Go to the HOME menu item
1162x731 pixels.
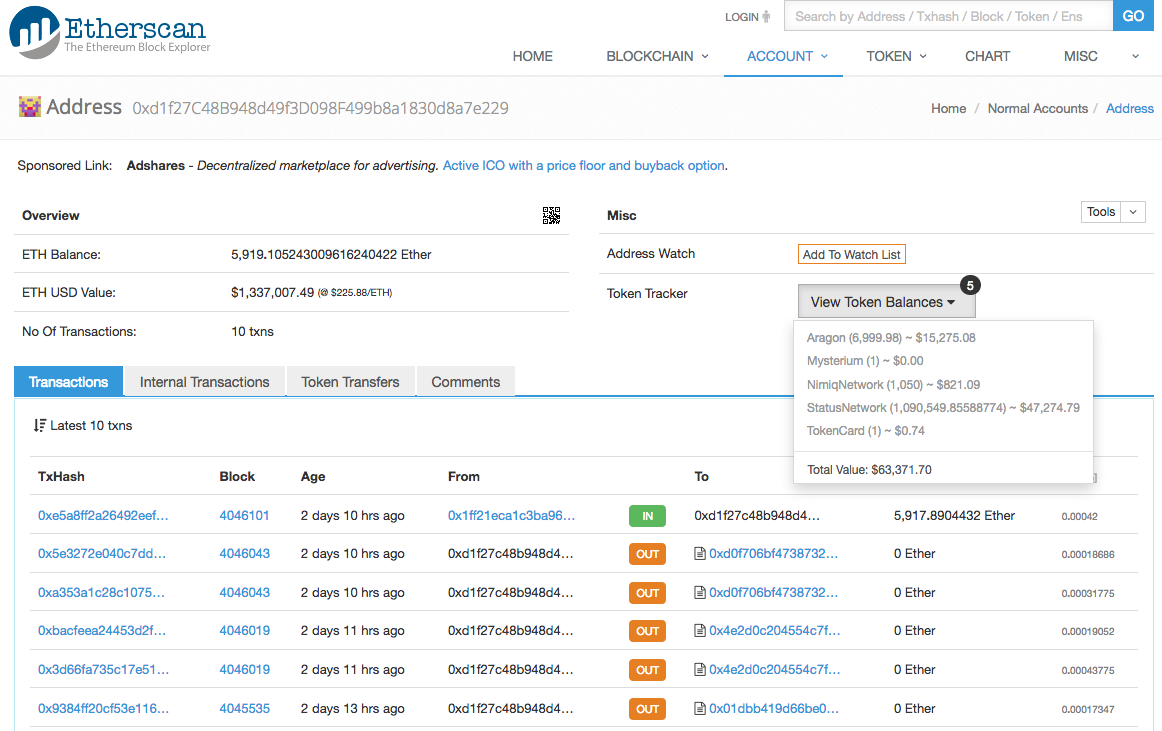click(532, 56)
